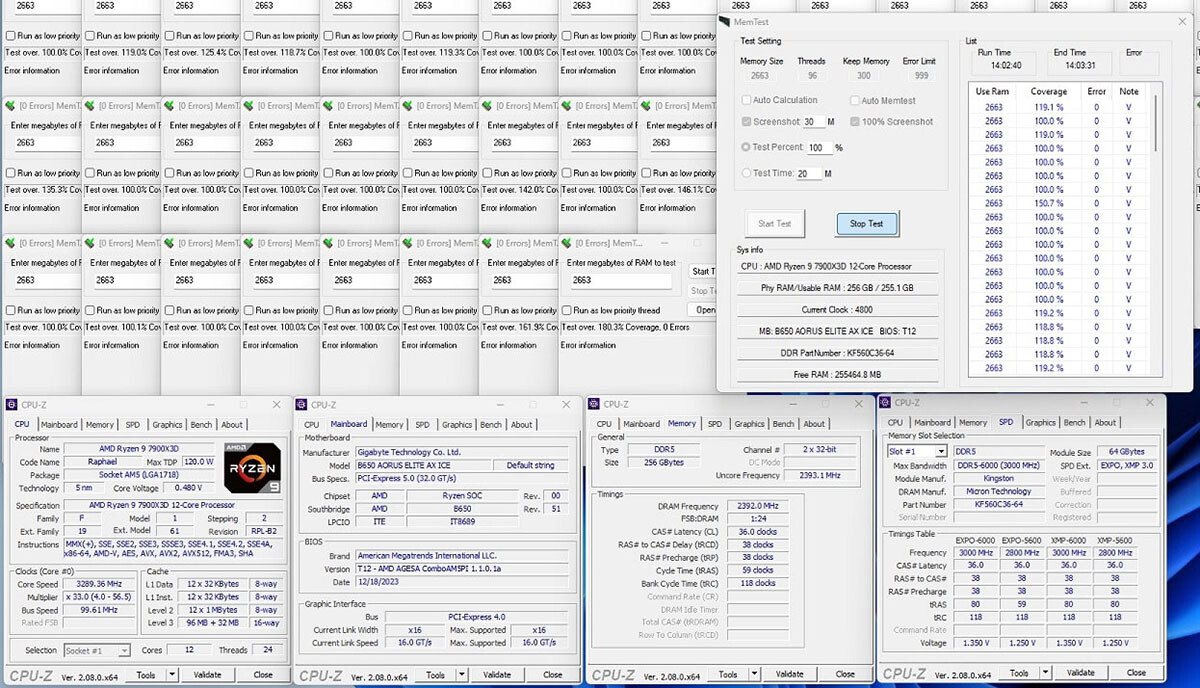Open Bench tab in CPU-Z Mainboard window
The width and height of the screenshot is (1200, 688).
click(x=491, y=425)
